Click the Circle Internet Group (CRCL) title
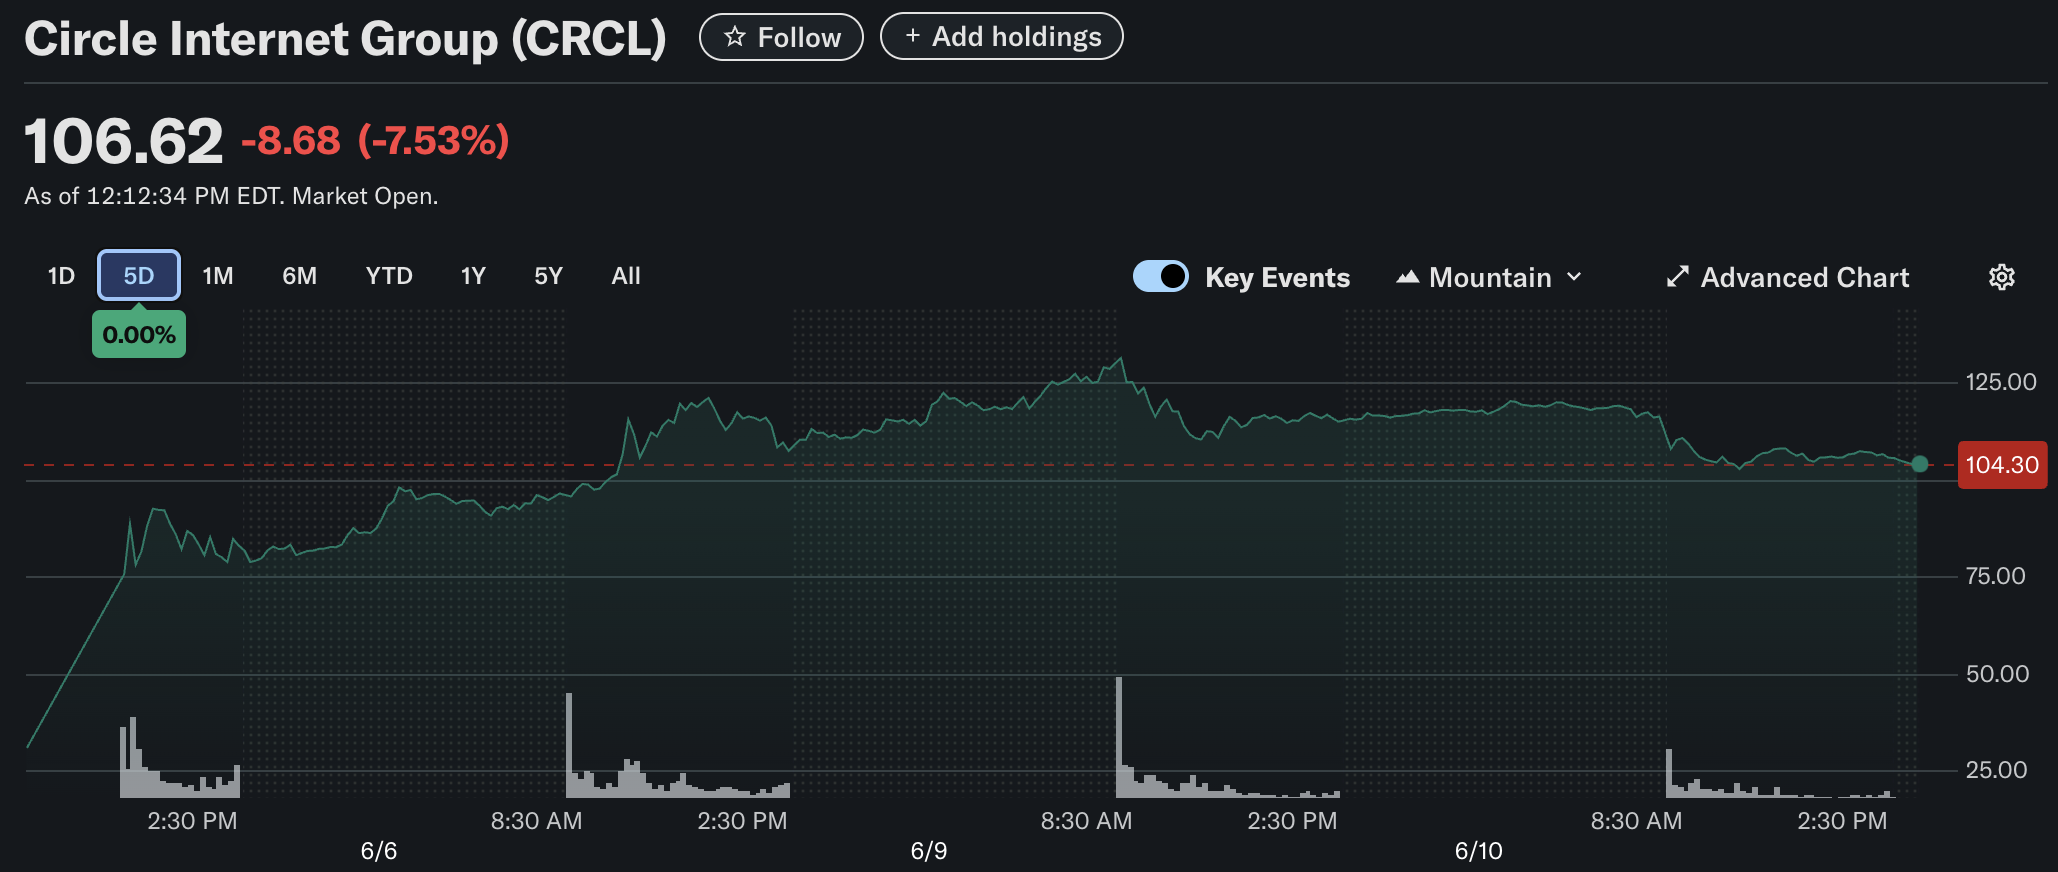Image resolution: width=2058 pixels, height=872 pixels. (x=345, y=39)
